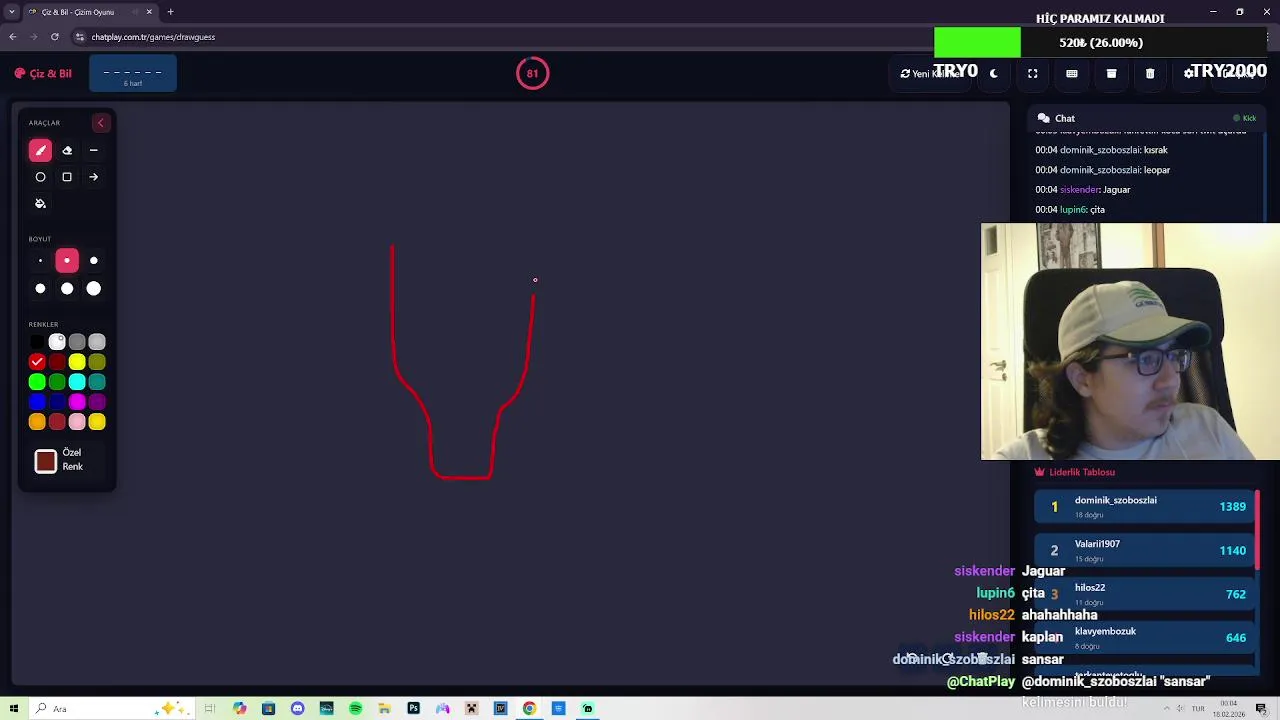Click the 81 second countdown timer
This screenshot has width=1280, height=720.
[x=532, y=73]
